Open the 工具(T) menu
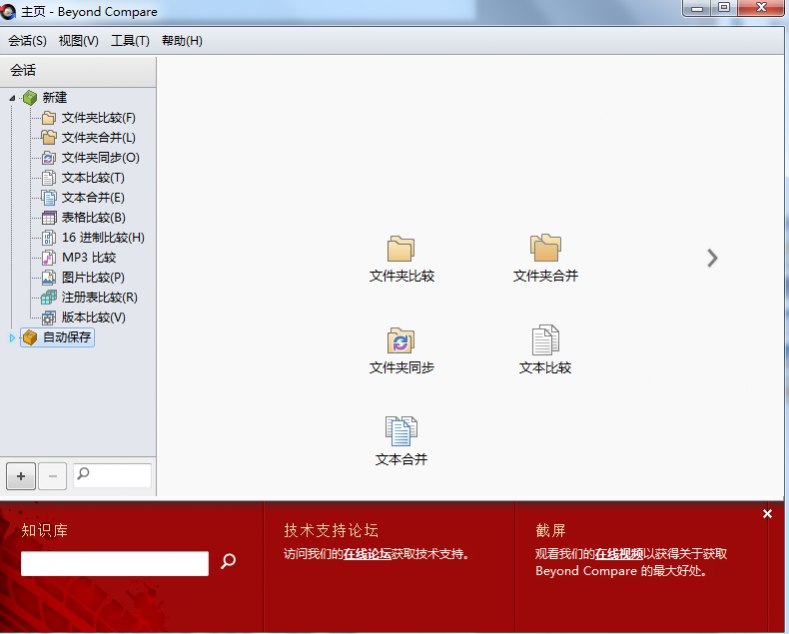The image size is (789, 634). tap(130, 41)
